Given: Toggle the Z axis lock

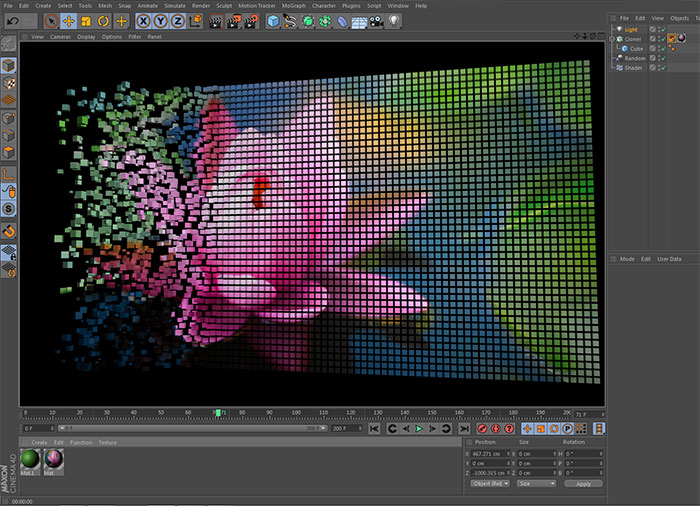Looking at the screenshot, I should pyautogui.click(x=178, y=21).
